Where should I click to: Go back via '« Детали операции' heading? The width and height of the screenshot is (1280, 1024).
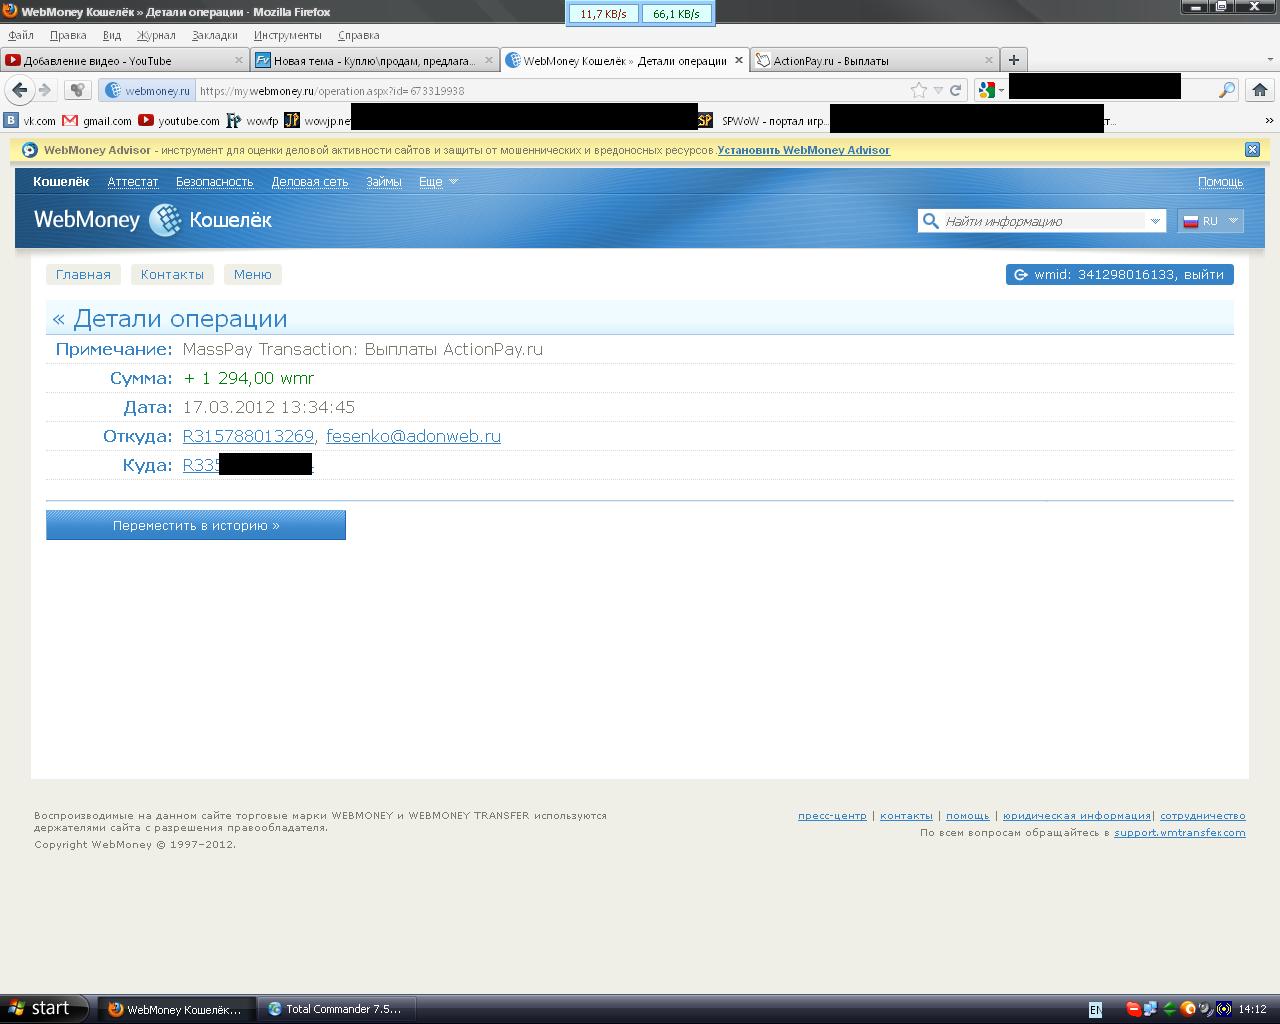click(170, 319)
